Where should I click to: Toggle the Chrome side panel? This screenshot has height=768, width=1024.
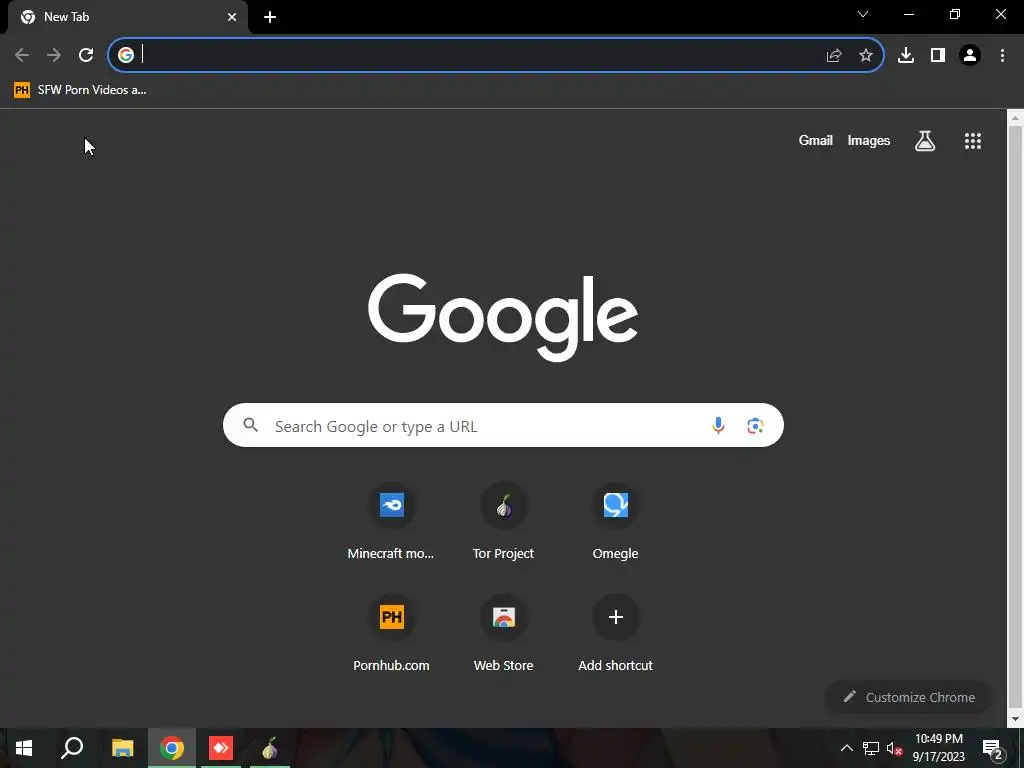pos(938,56)
